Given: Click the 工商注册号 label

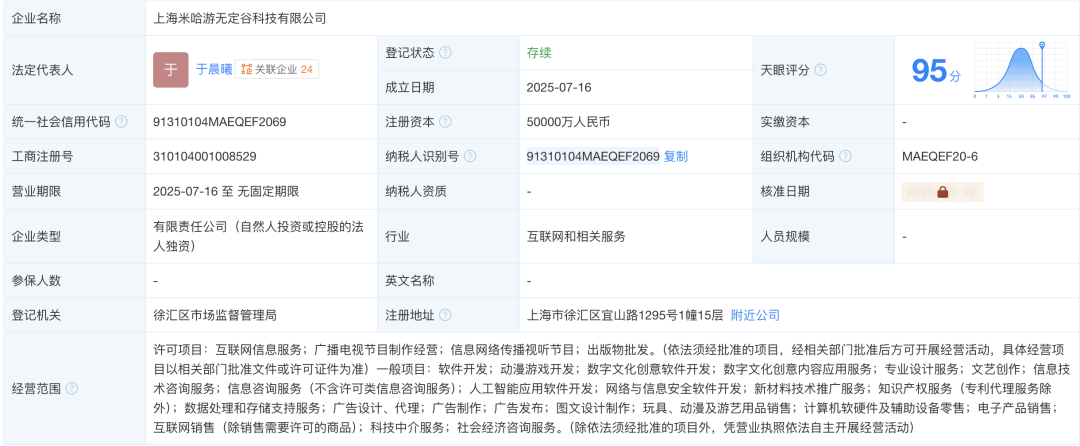Looking at the screenshot, I should (x=42, y=156).
